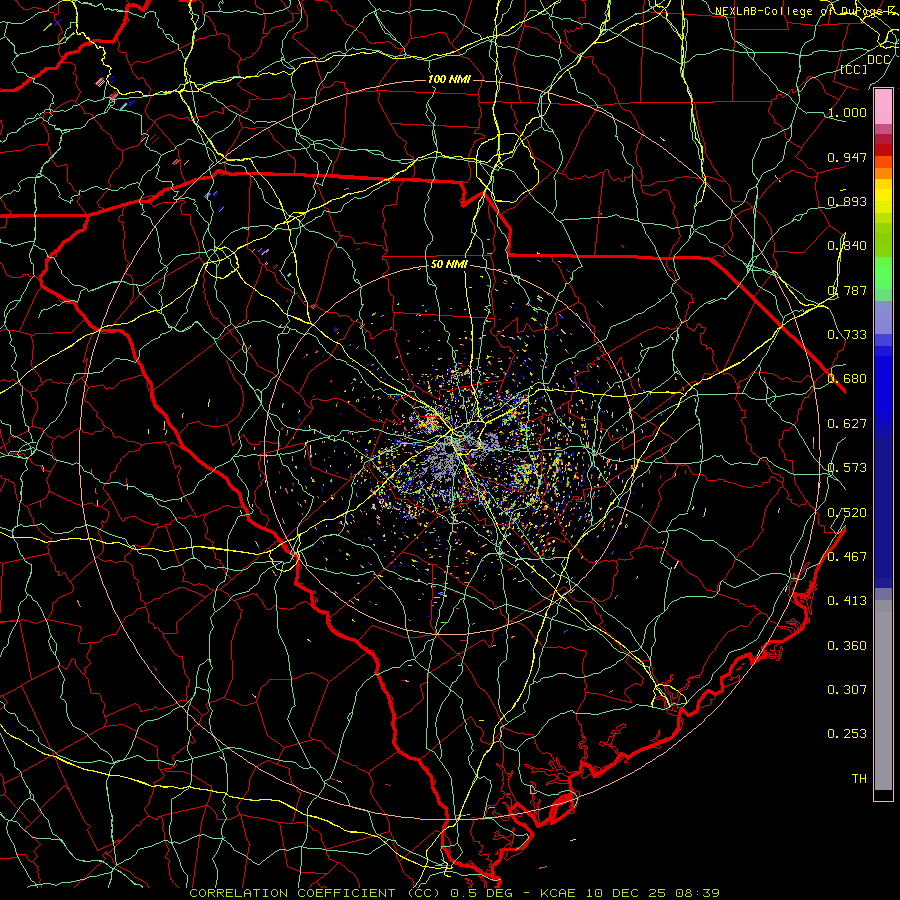The image size is (900, 900).
Task: Select the 0.733 legend value
Action: point(847,334)
